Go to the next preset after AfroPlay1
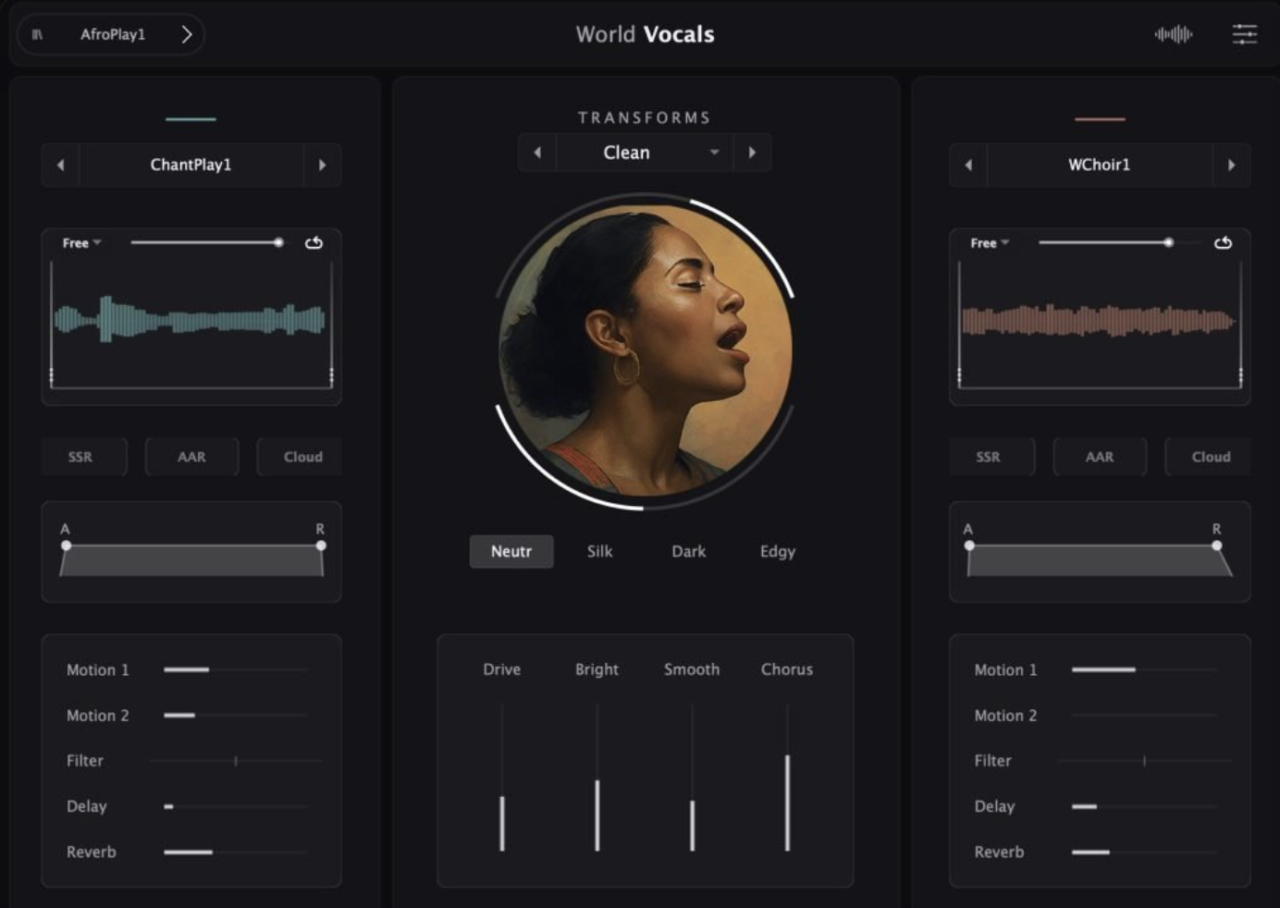The image size is (1280, 908). [x=186, y=34]
